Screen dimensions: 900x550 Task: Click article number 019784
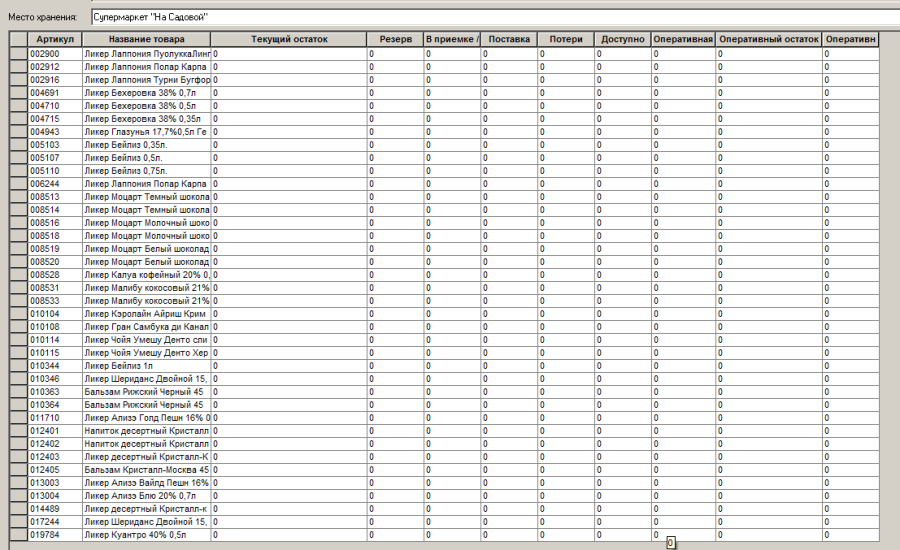pos(55,535)
